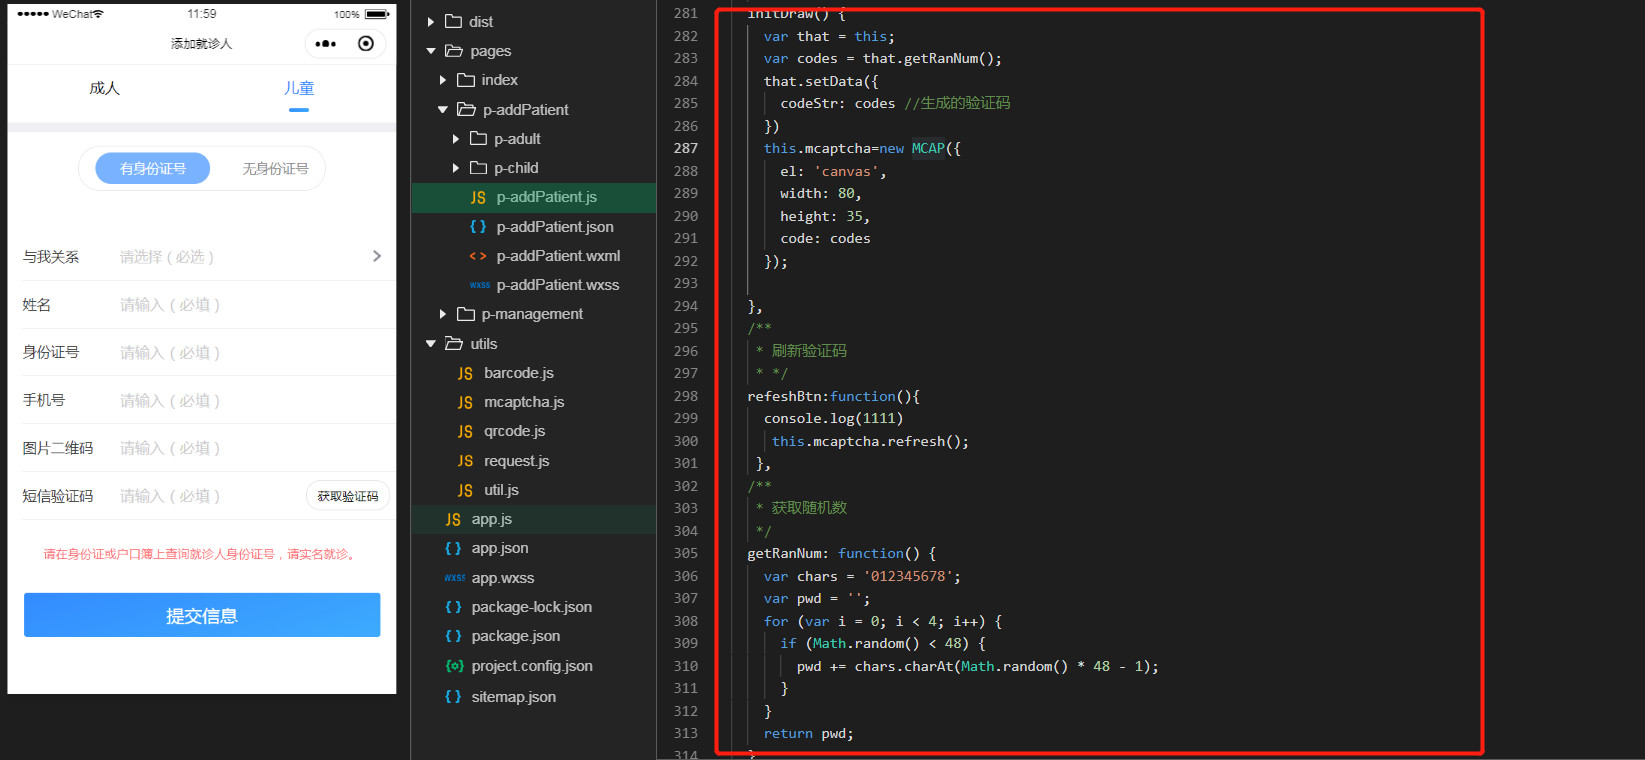Click the braces icon beside app.json
Image resolution: width=1645 pixels, height=760 pixels.
point(453,548)
